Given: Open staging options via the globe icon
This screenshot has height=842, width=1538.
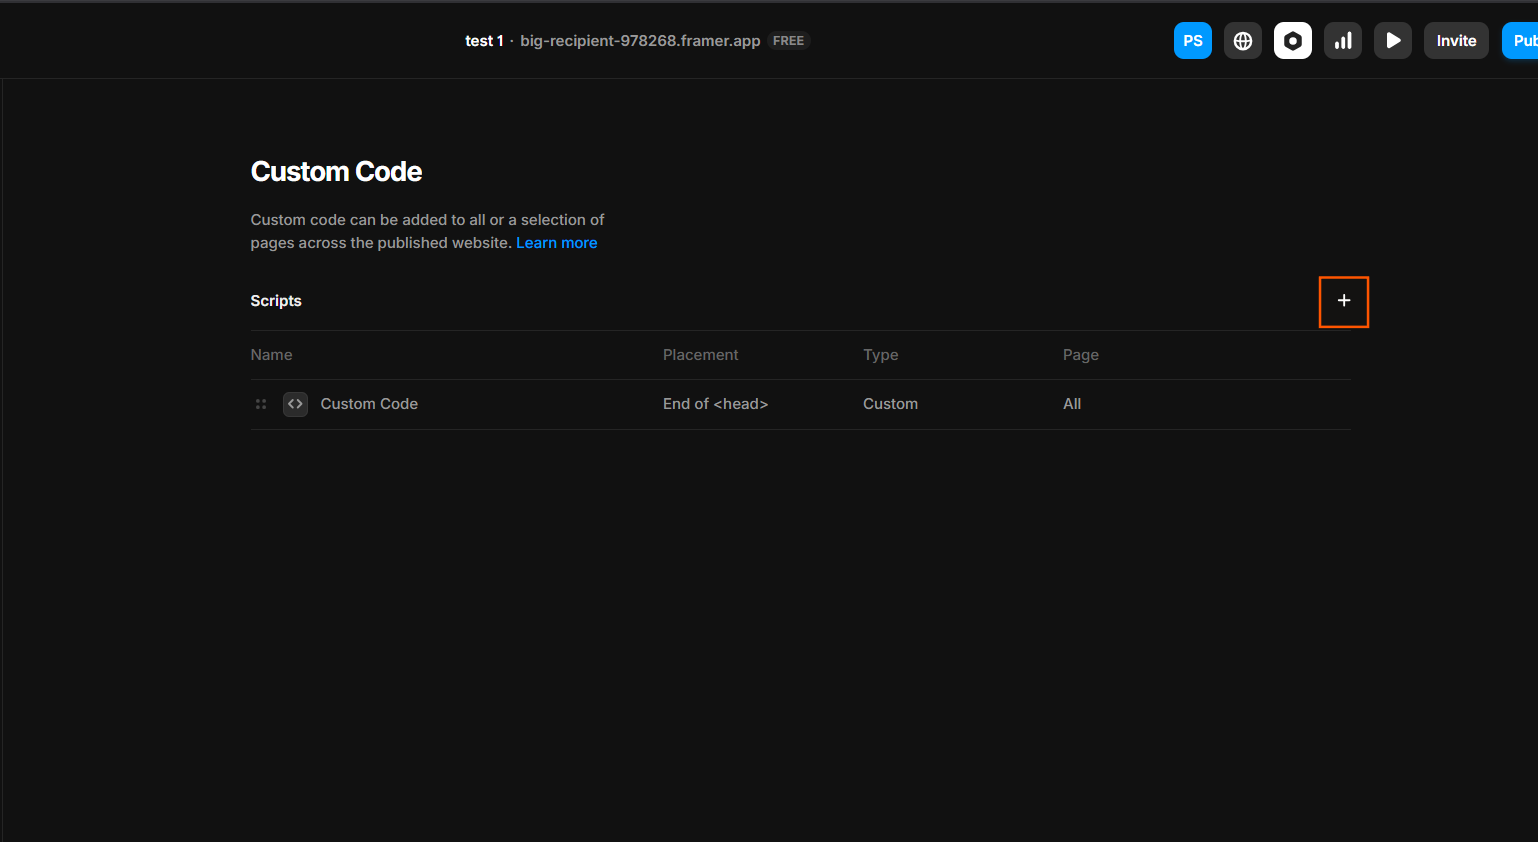Looking at the screenshot, I should [x=1243, y=40].
